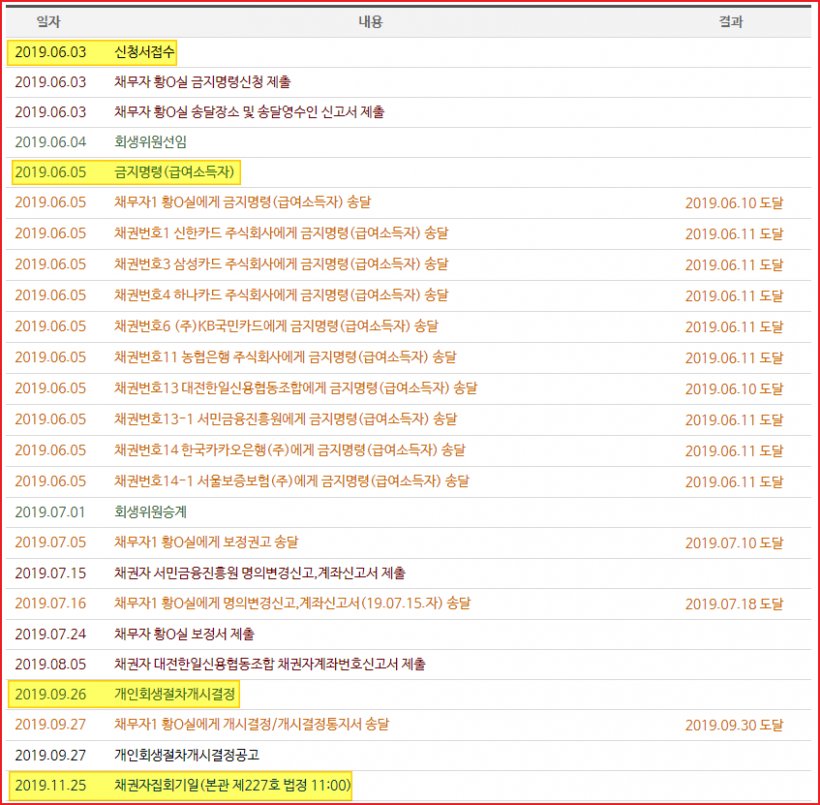The width and height of the screenshot is (820, 805).
Task: Click the 회생위원선임 entry
Action: [x=151, y=142]
